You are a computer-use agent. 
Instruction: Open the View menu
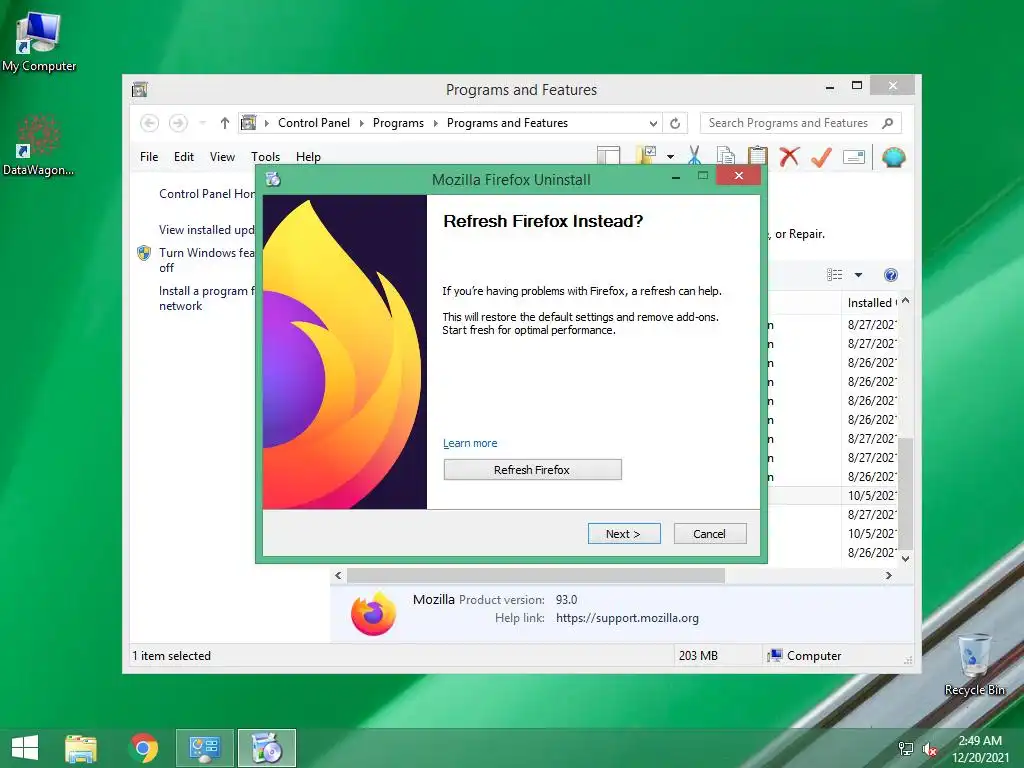pos(222,157)
